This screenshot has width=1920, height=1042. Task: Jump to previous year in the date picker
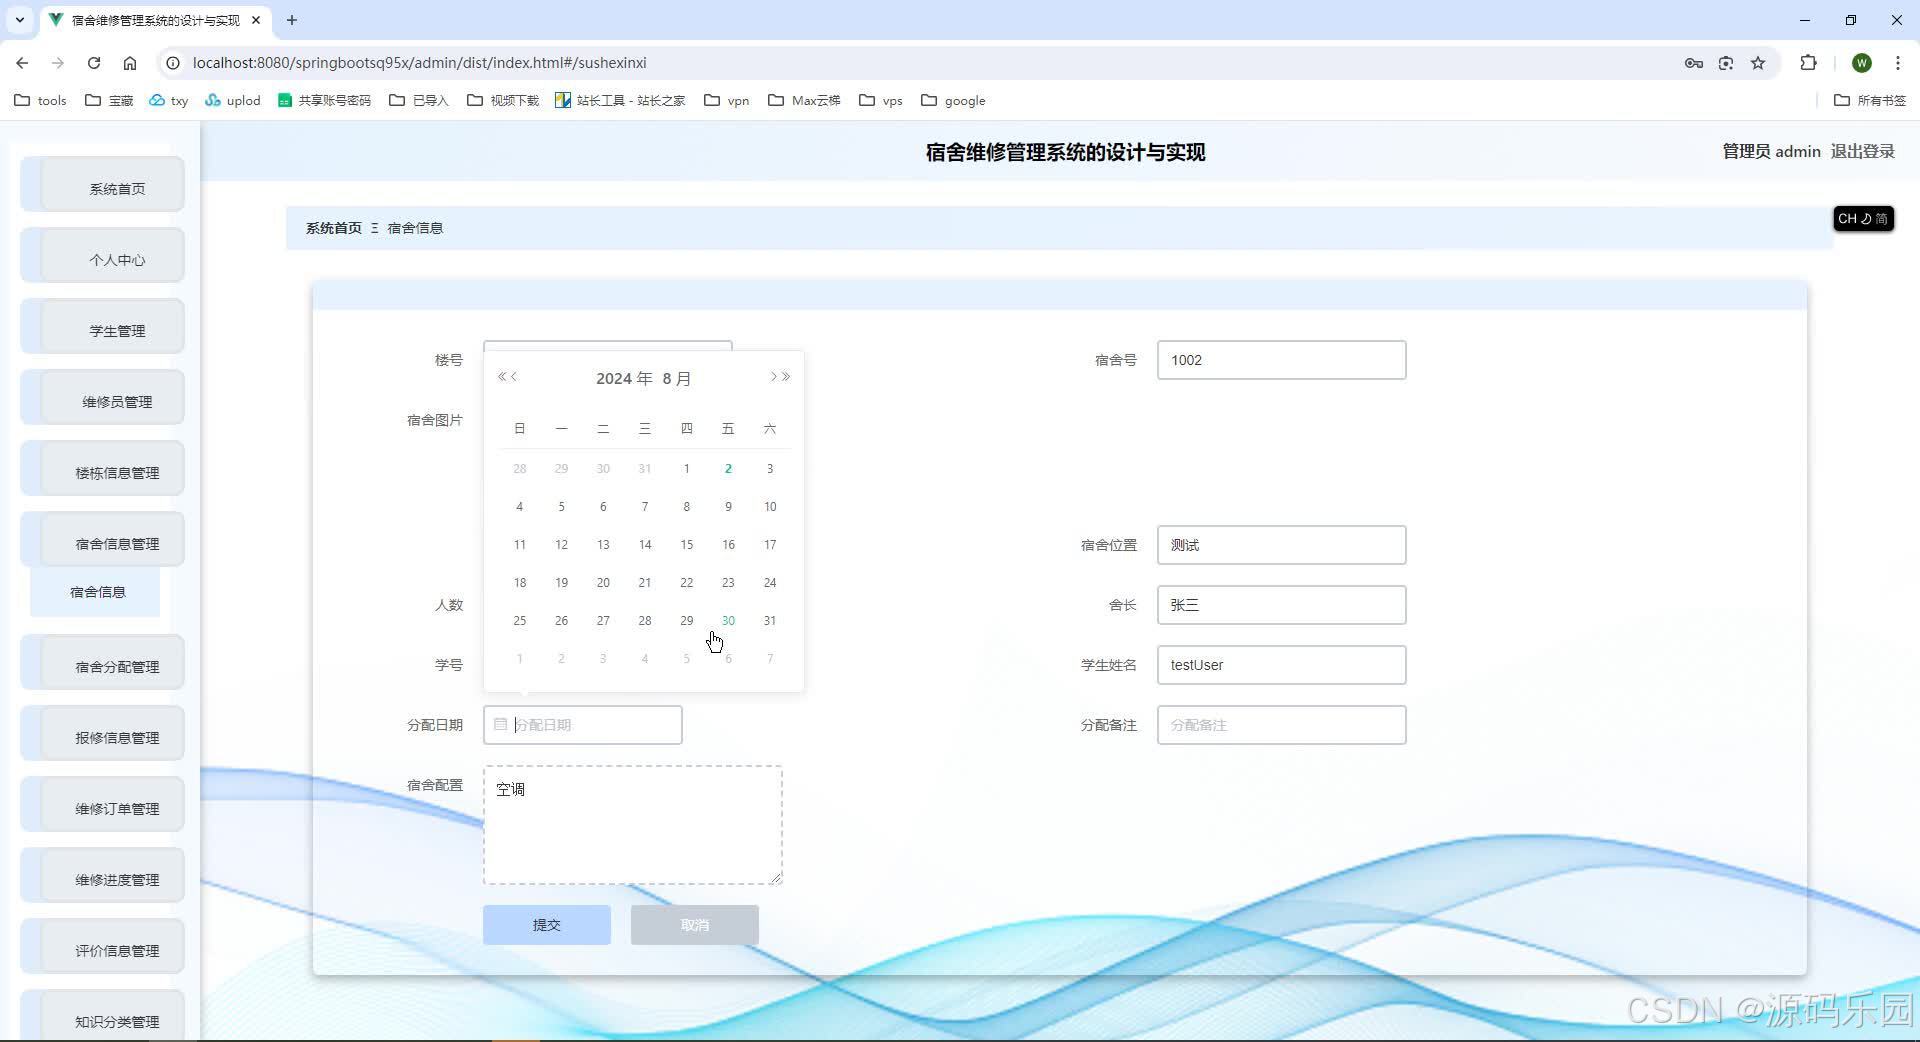coord(505,377)
